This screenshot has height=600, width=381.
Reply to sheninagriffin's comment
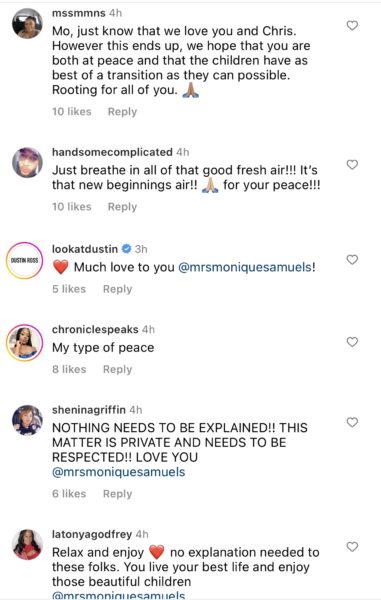coord(117,494)
